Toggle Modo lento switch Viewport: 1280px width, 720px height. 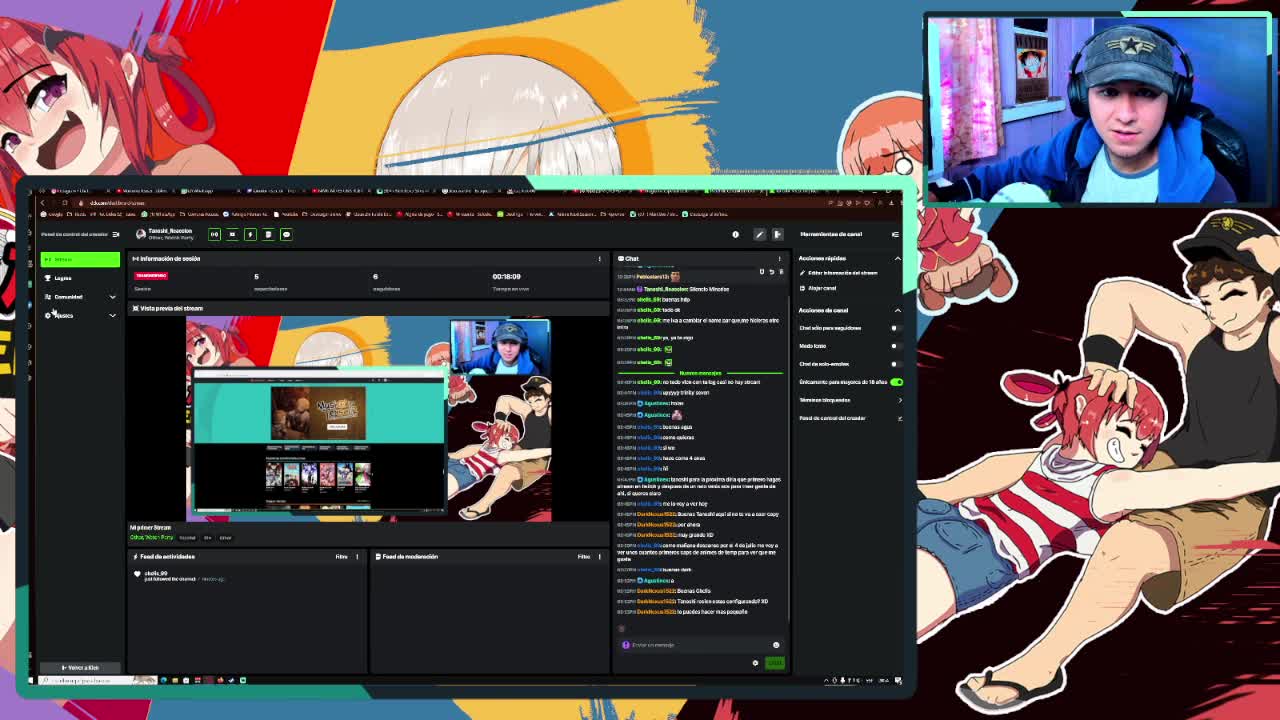(895, 346)
